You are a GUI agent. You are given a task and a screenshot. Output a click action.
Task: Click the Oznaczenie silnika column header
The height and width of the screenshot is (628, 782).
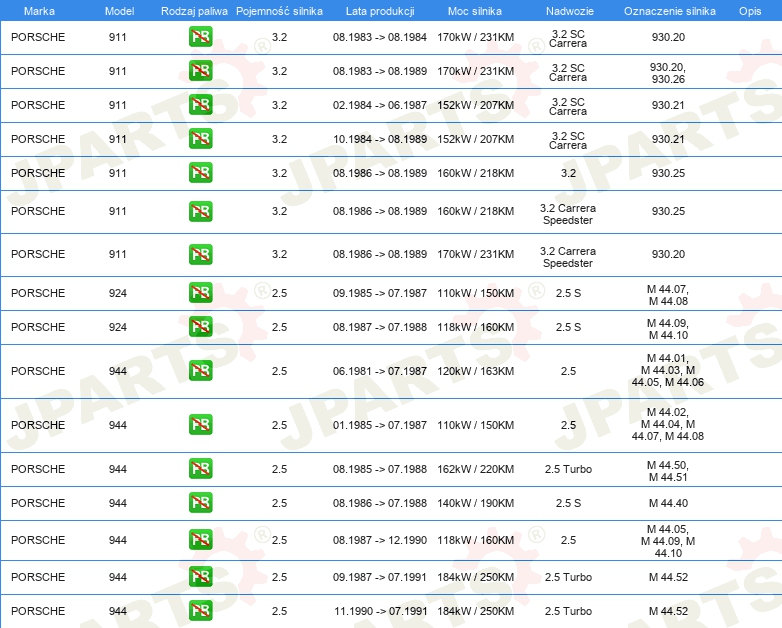coord(670,11)
